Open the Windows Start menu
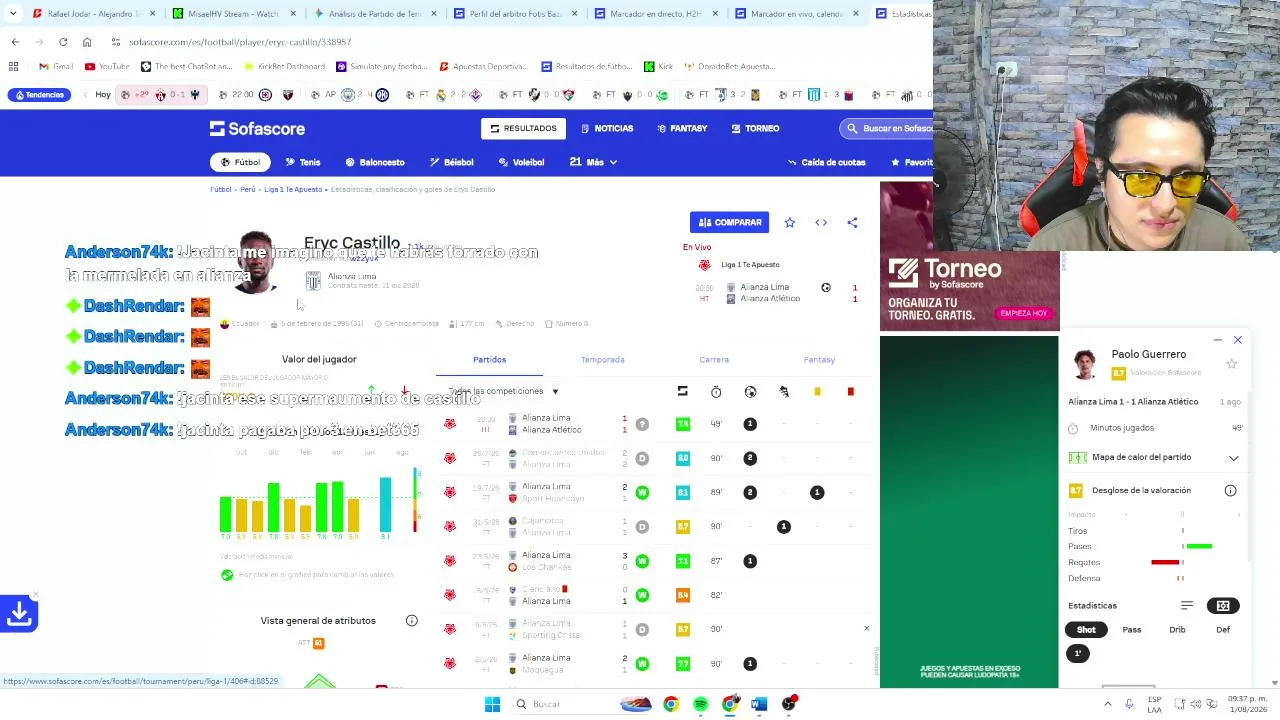The height and width of the screenshot is (720, 1280). pyautogui.click(x=492, y=704)
